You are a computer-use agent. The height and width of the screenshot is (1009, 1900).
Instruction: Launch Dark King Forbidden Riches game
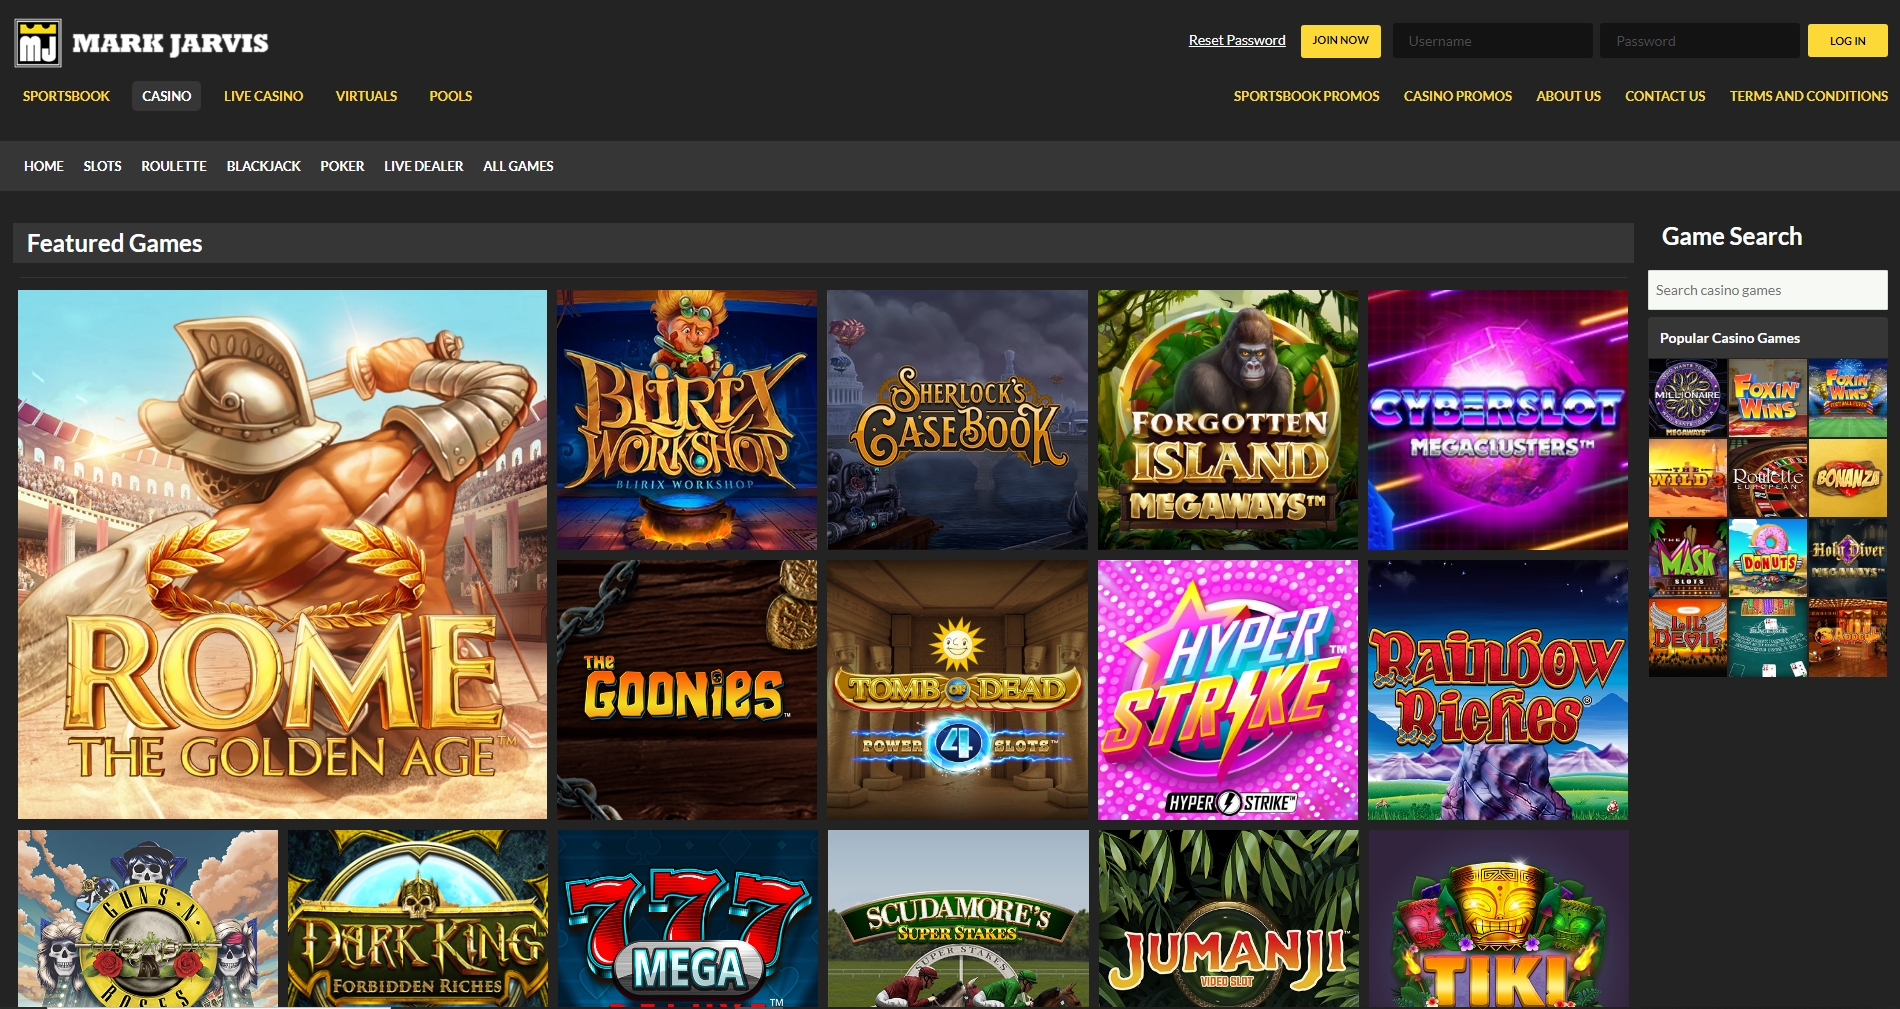(x=418, y=918)
